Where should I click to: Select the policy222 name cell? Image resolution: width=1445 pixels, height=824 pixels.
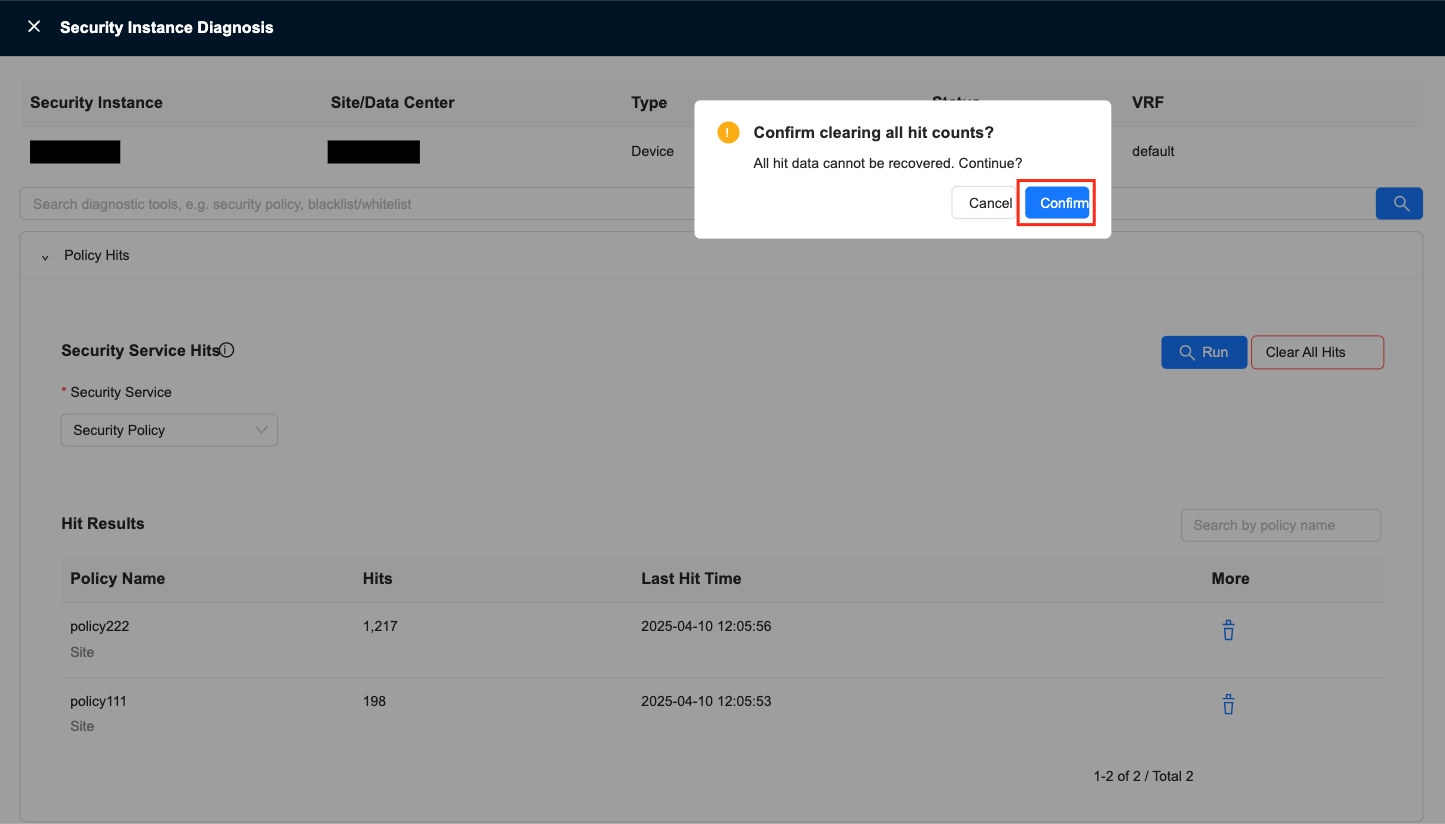point(100,627)
